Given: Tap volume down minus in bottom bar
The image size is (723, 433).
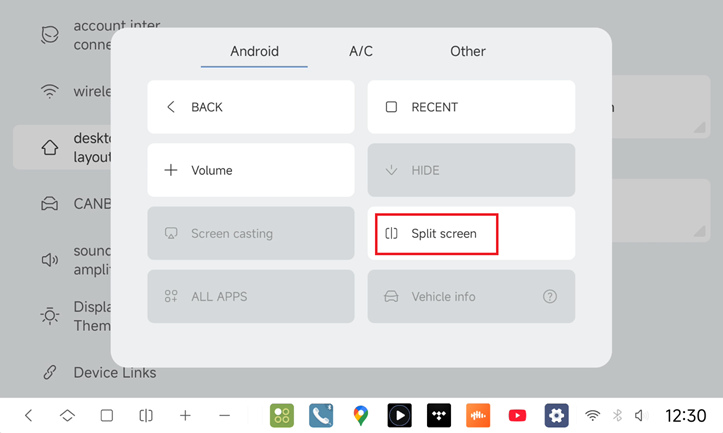Looking at the screenshot, I should (225, 415).
